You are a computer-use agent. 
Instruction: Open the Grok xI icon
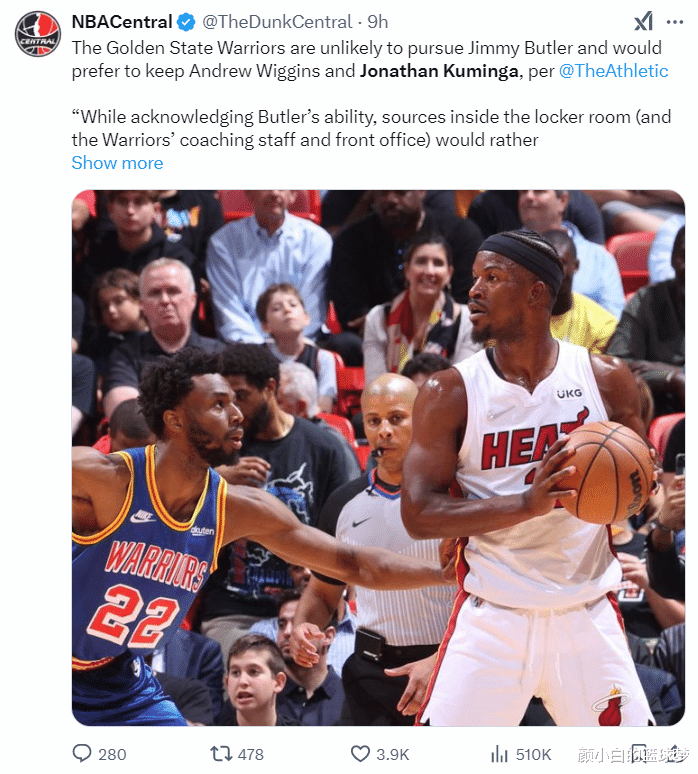coord(643,22)
